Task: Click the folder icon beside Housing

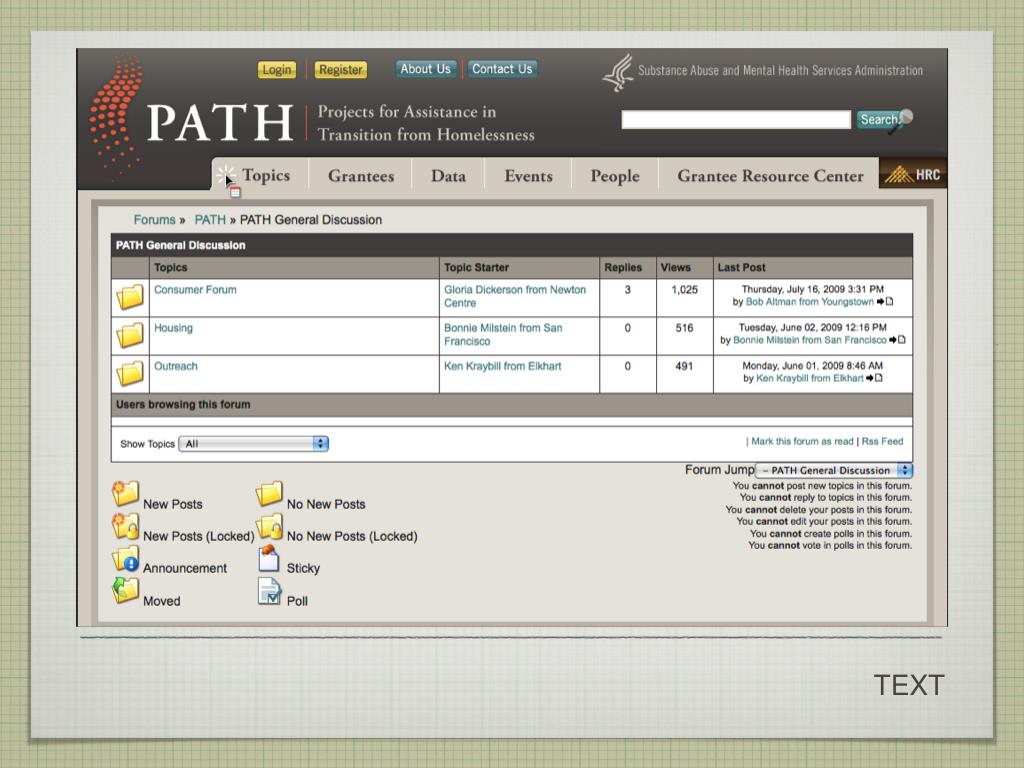Action: (130, 336)
